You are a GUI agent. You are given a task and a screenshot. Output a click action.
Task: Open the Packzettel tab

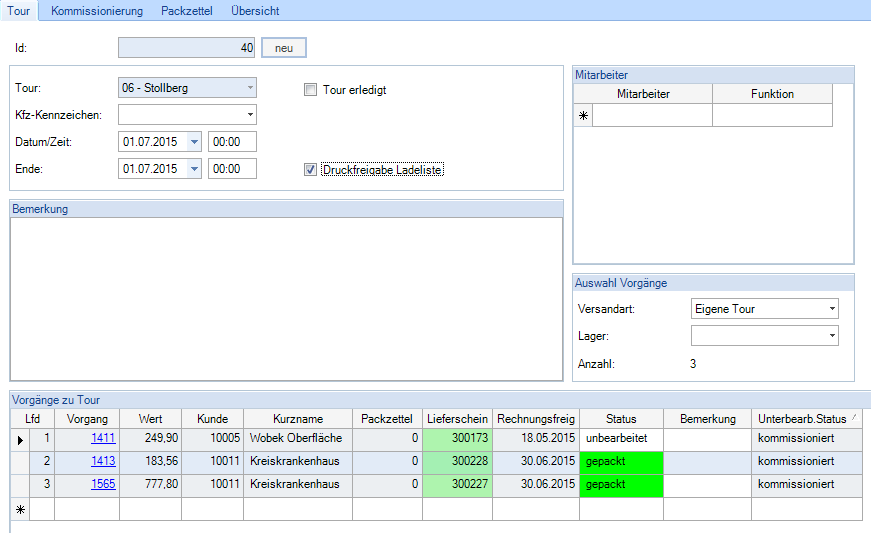click(x=187, y=11)
